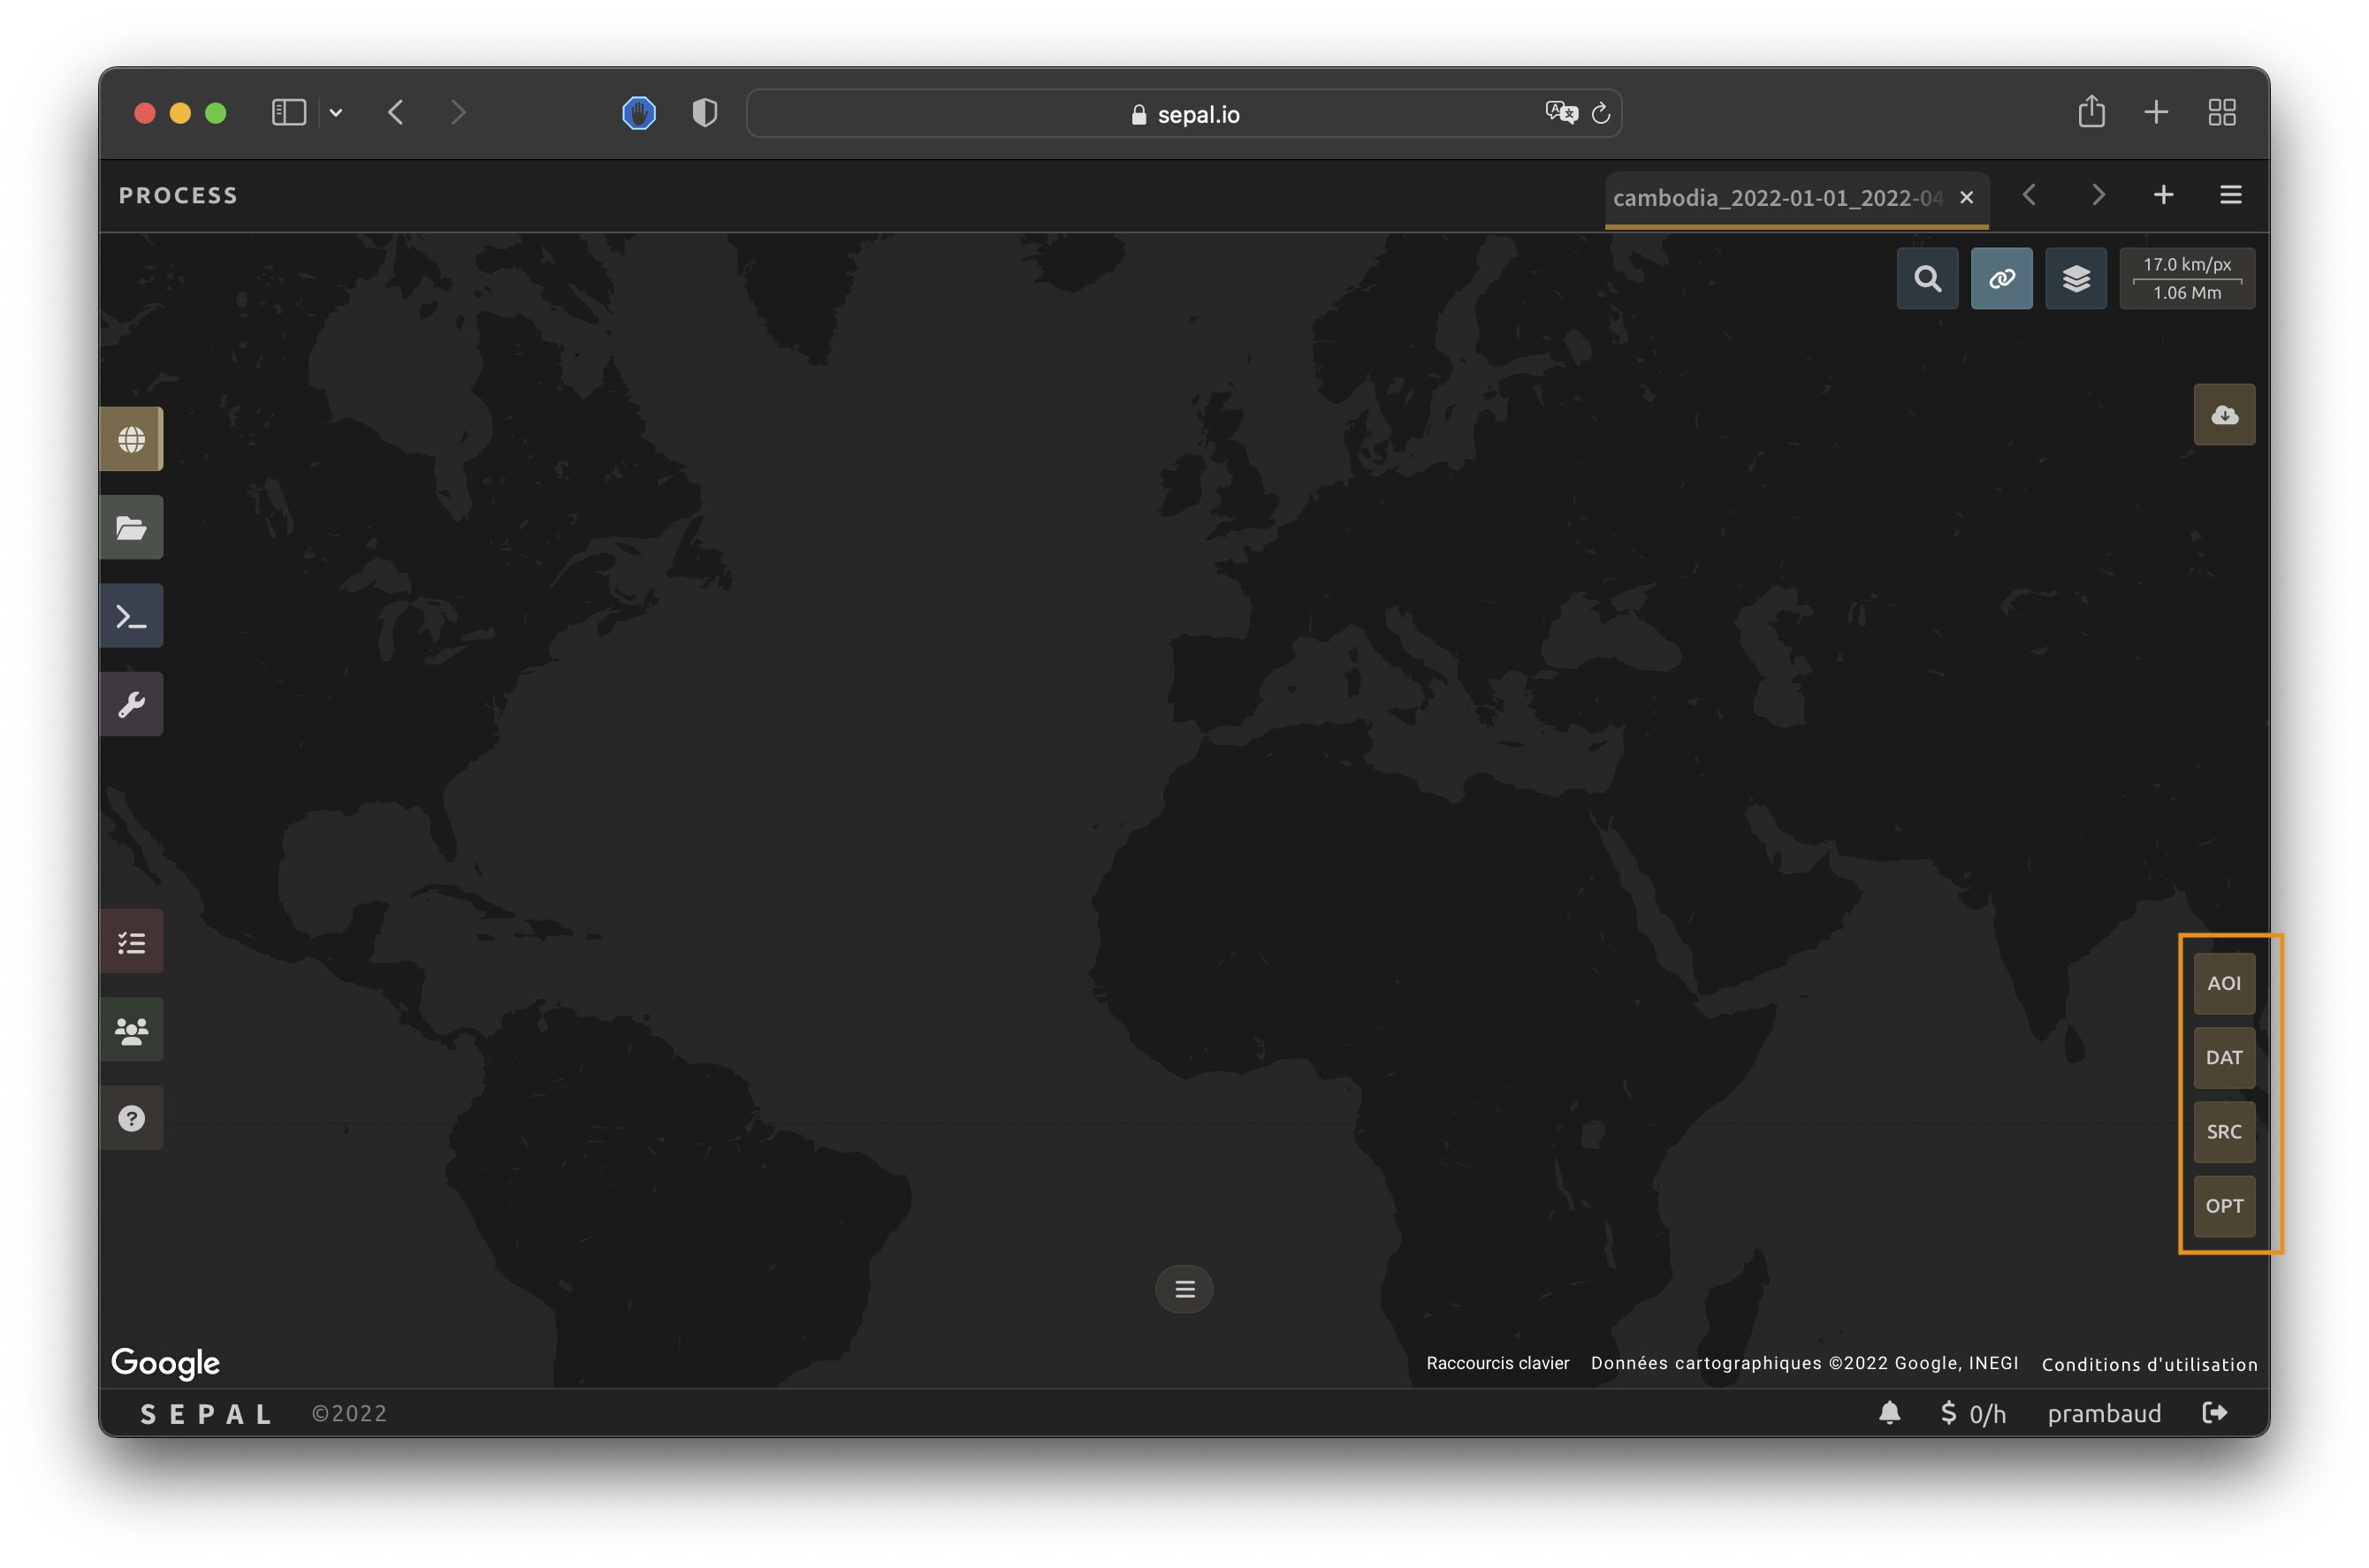The height and width of the screenshot is (1568, 2369).
Task: Open the OPT options panel
Action: [2224, 1206]
